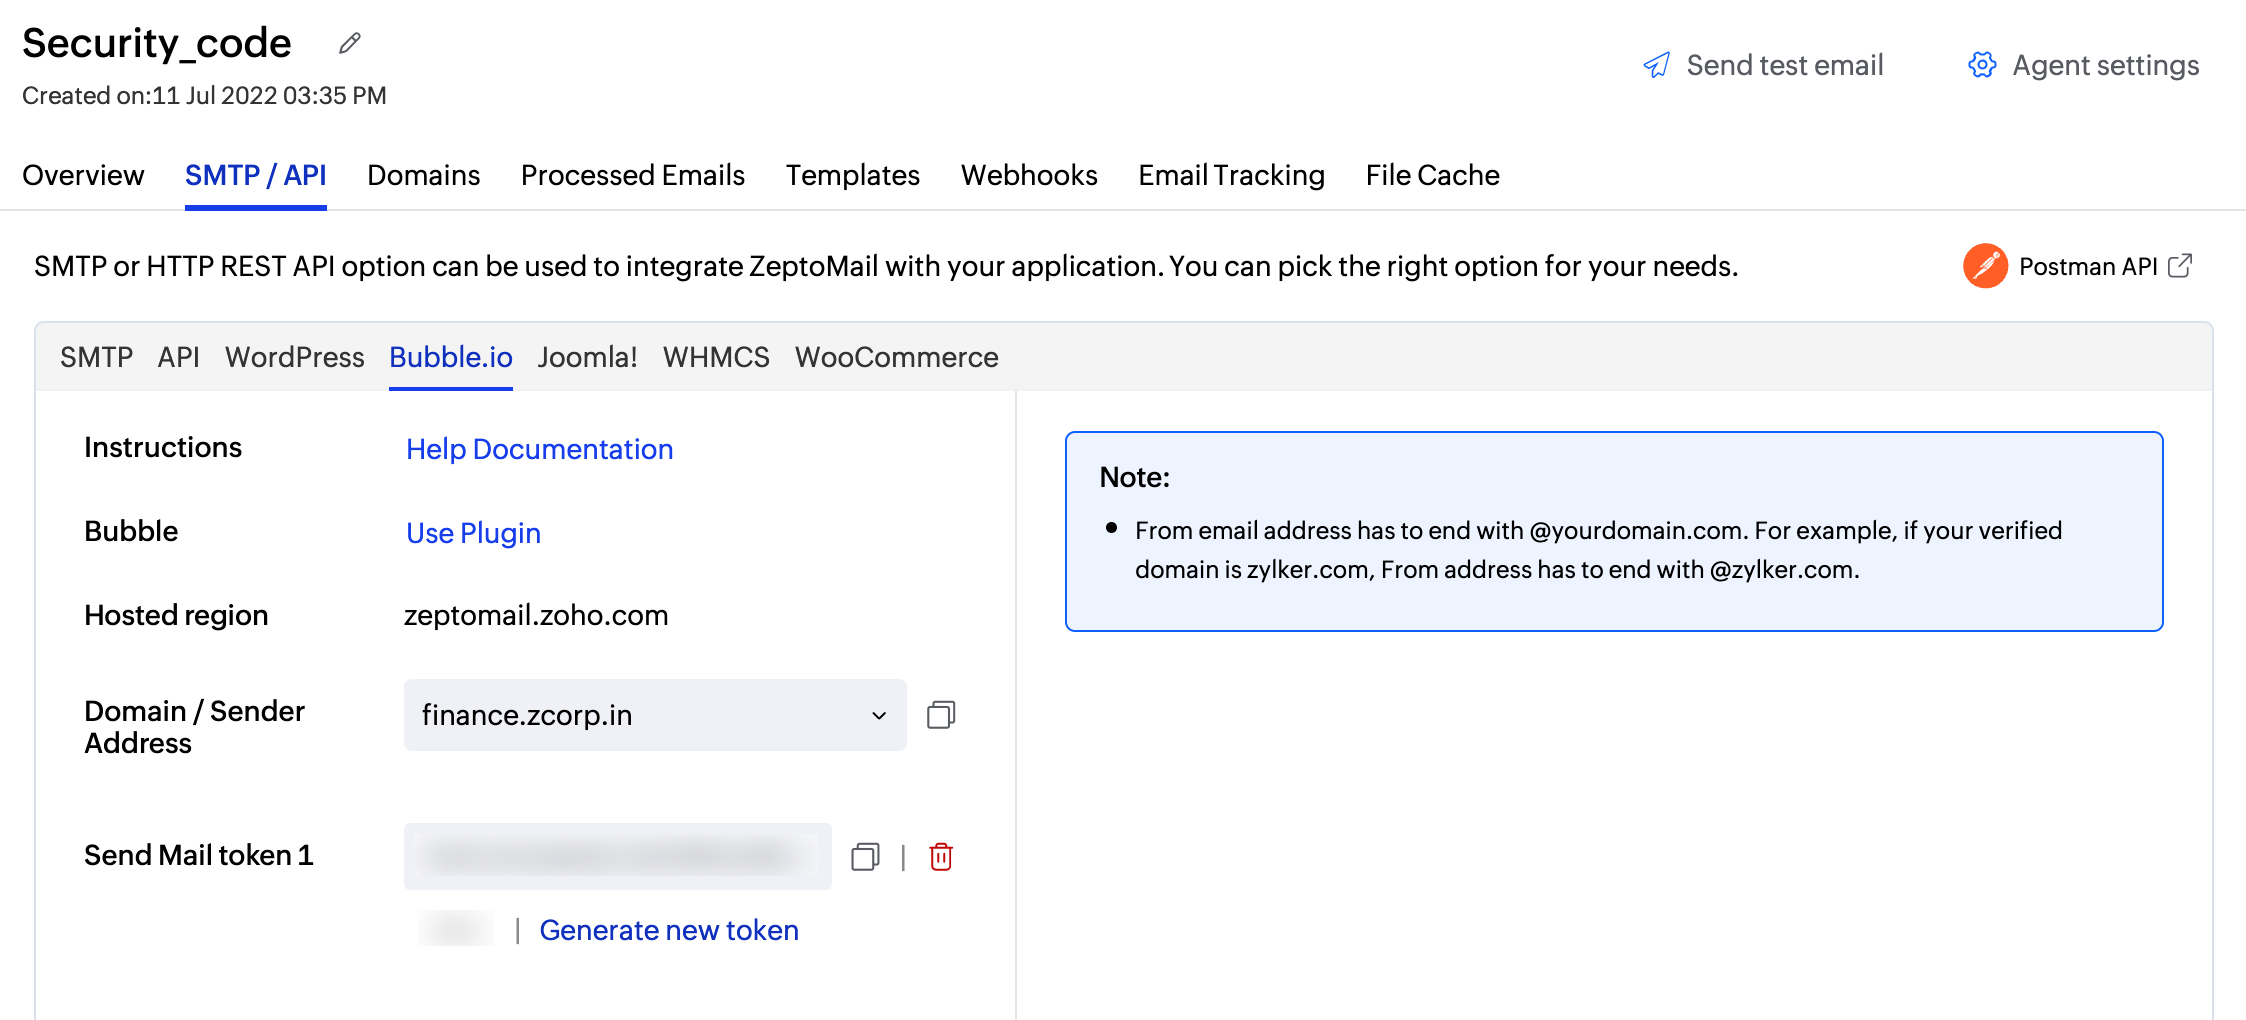The width and height of the screenshot is (2246, 1020).
Task: Click the orange Postman logo icon
Action: coord(1985,266)
